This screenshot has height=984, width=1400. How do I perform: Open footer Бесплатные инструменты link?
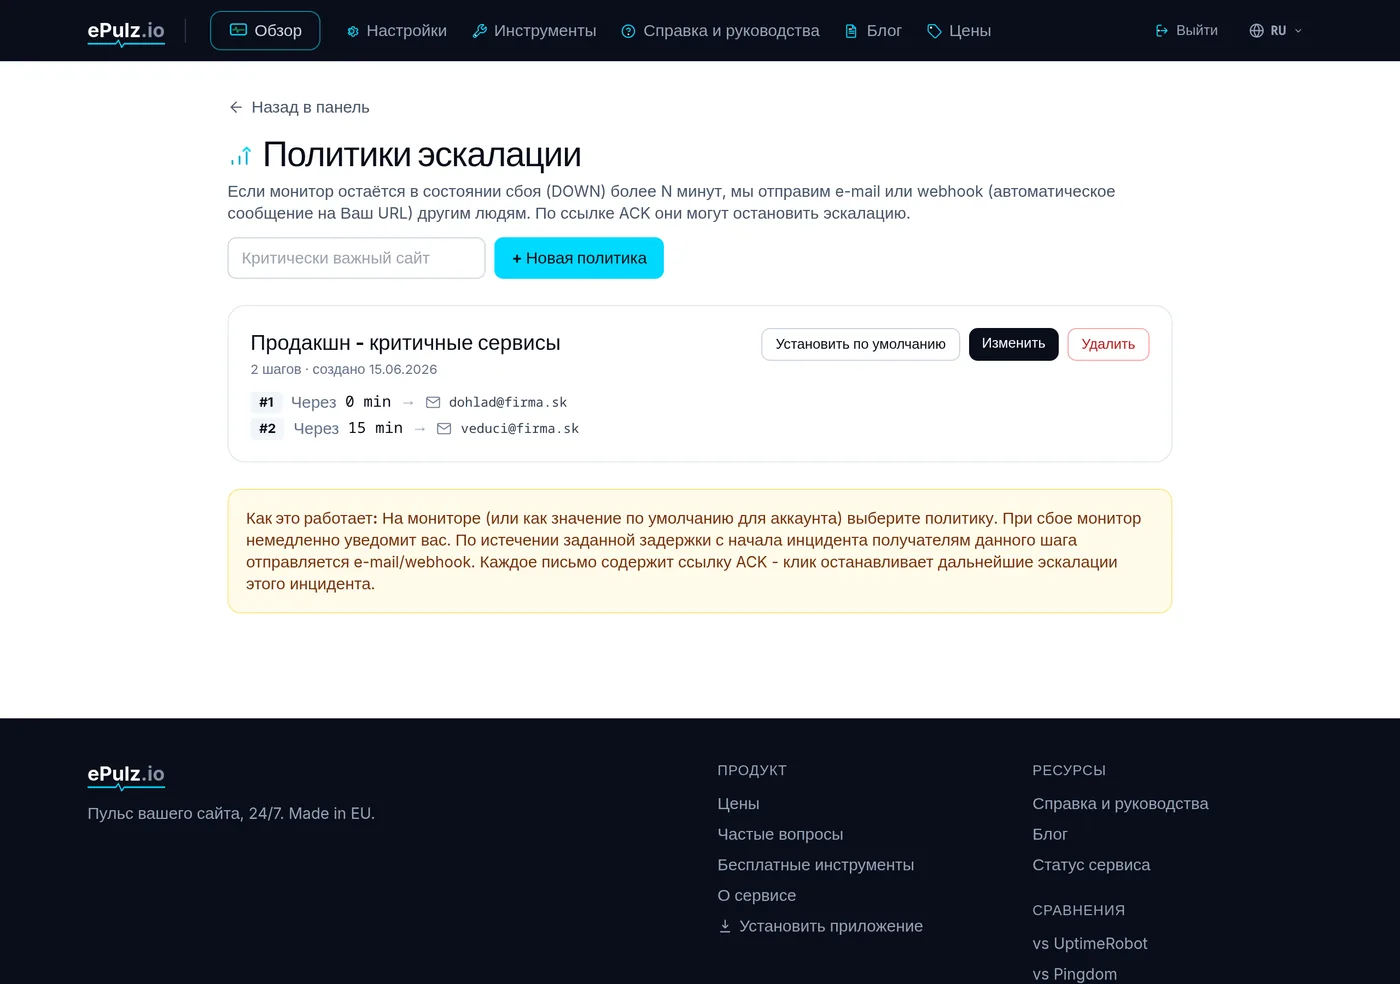(816, 865)
